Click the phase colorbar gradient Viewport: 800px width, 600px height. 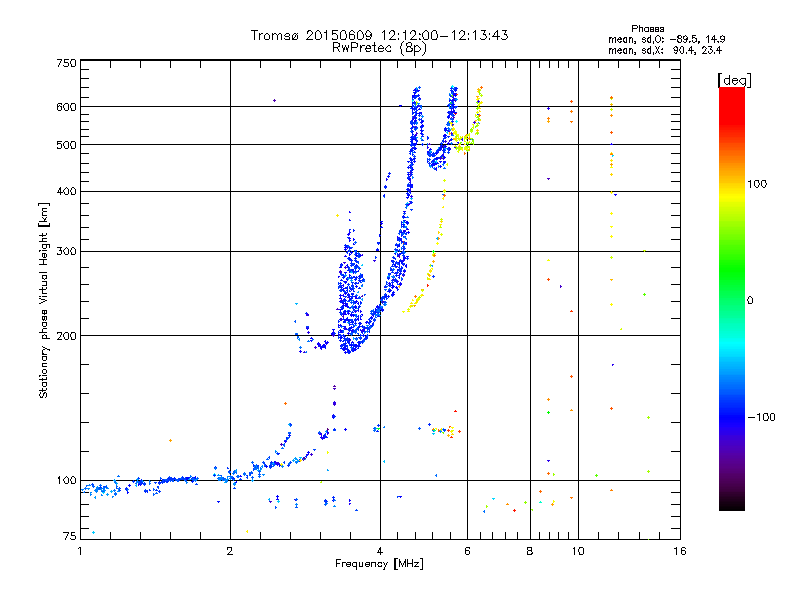click(732, 298)
